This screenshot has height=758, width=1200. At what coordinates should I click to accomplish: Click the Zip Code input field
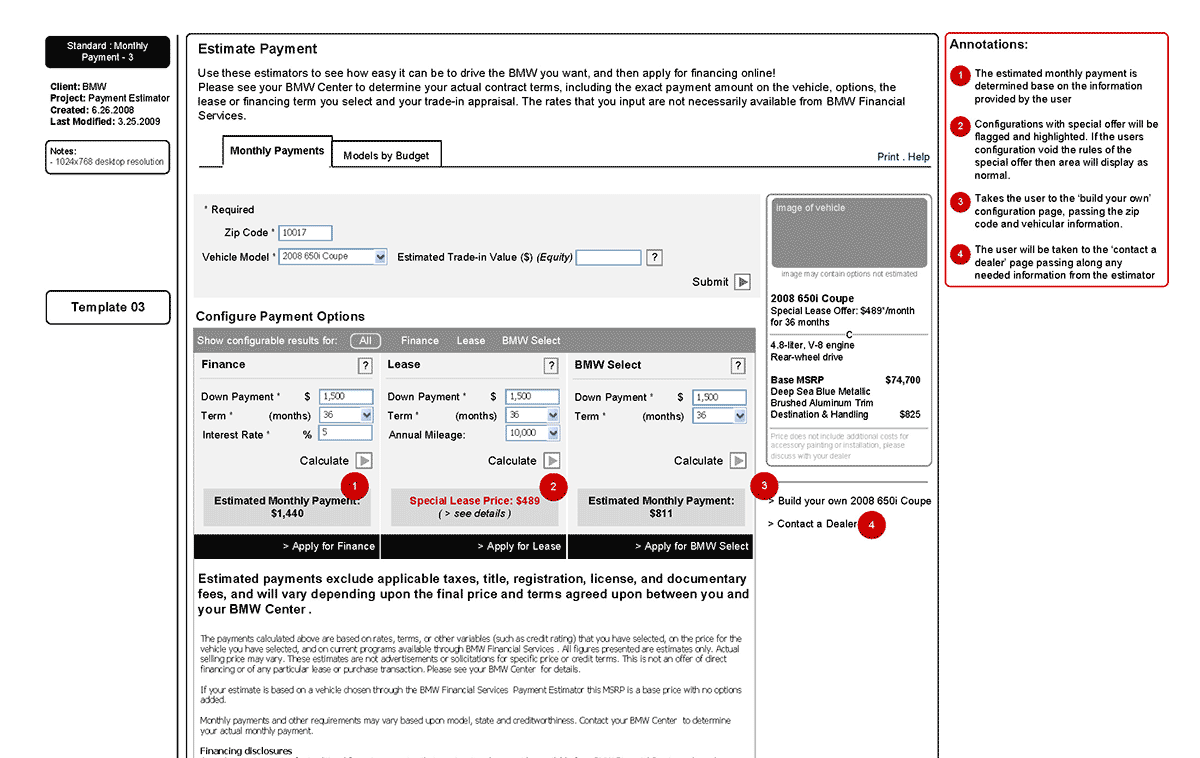305,233
